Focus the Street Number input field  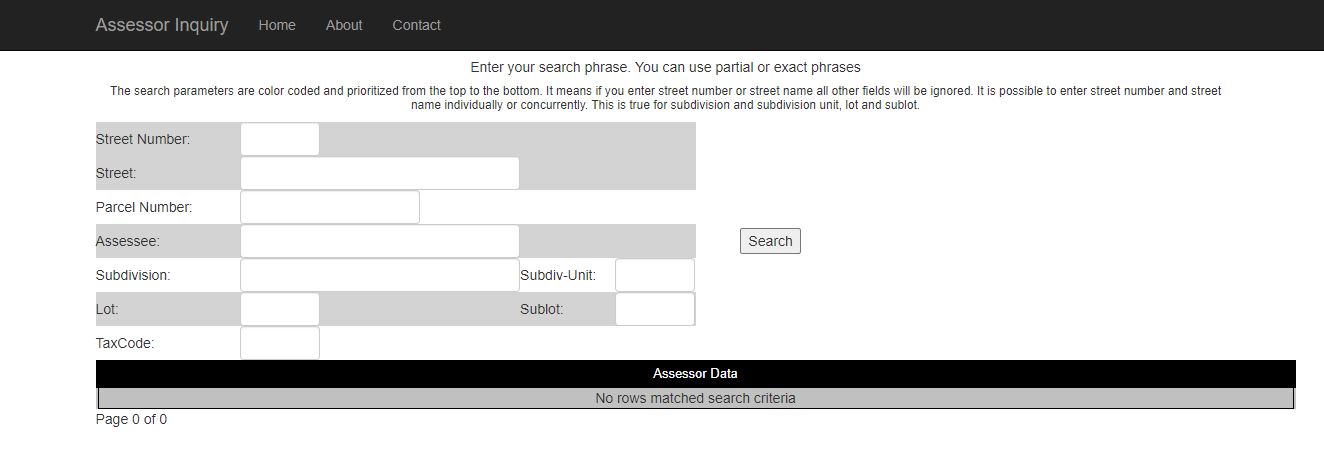click(x=280, y=139)
